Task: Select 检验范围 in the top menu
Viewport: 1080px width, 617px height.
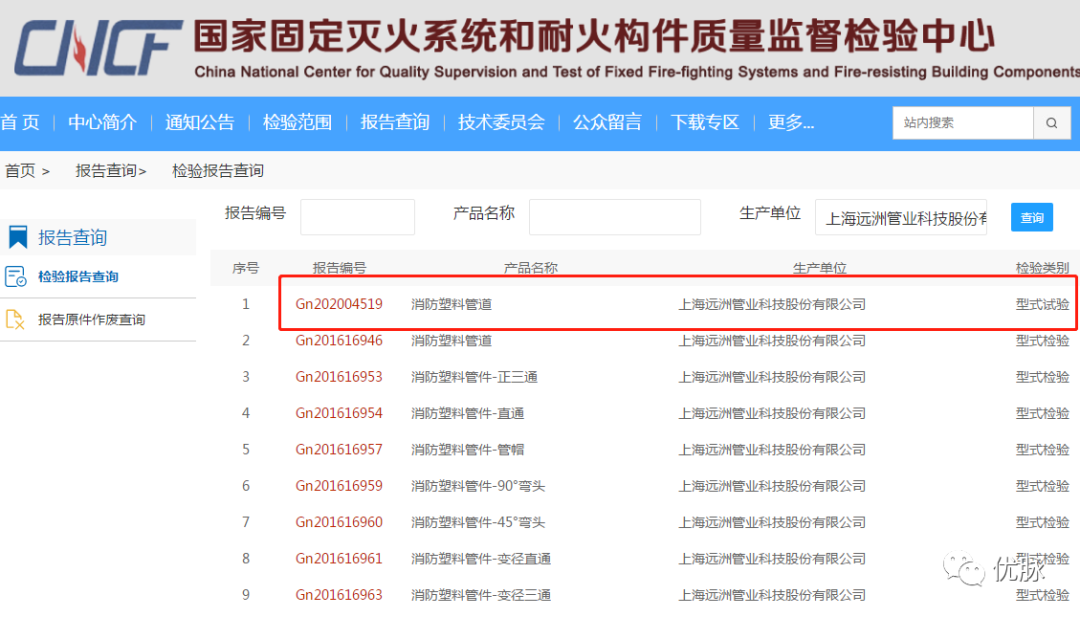Action: 297,122
